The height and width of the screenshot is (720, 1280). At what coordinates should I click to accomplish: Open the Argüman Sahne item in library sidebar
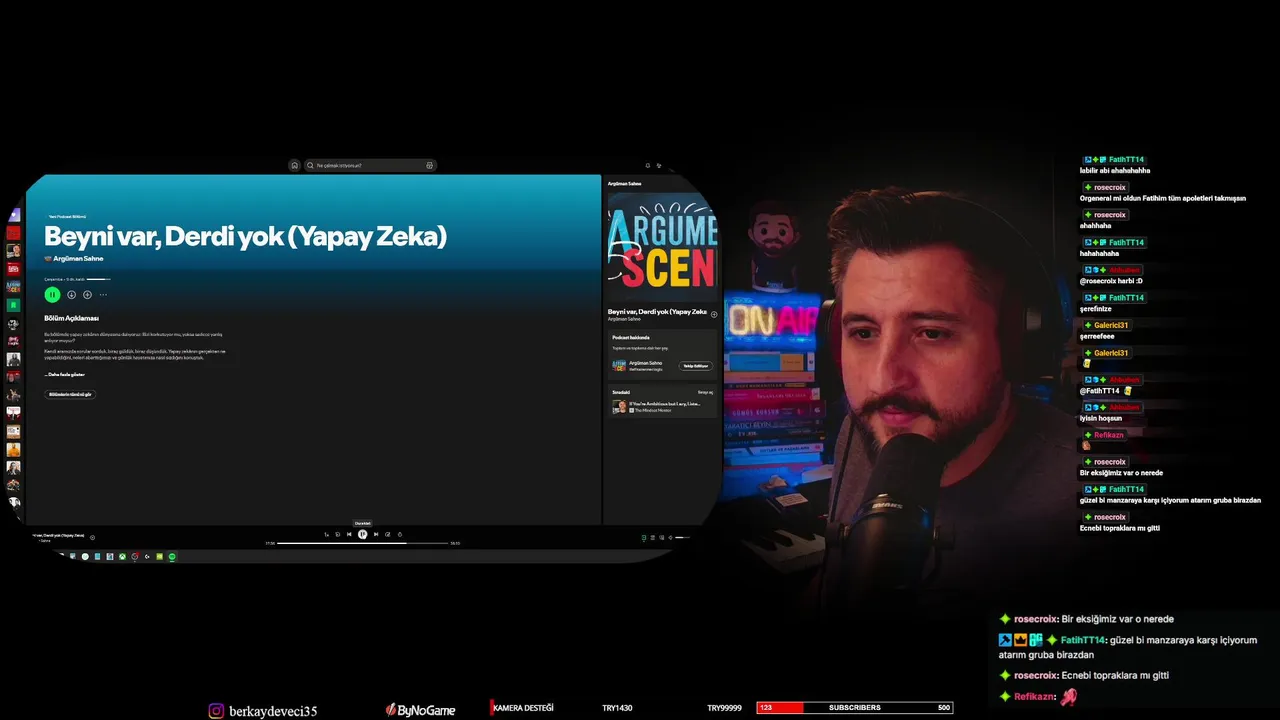(14, 286)
